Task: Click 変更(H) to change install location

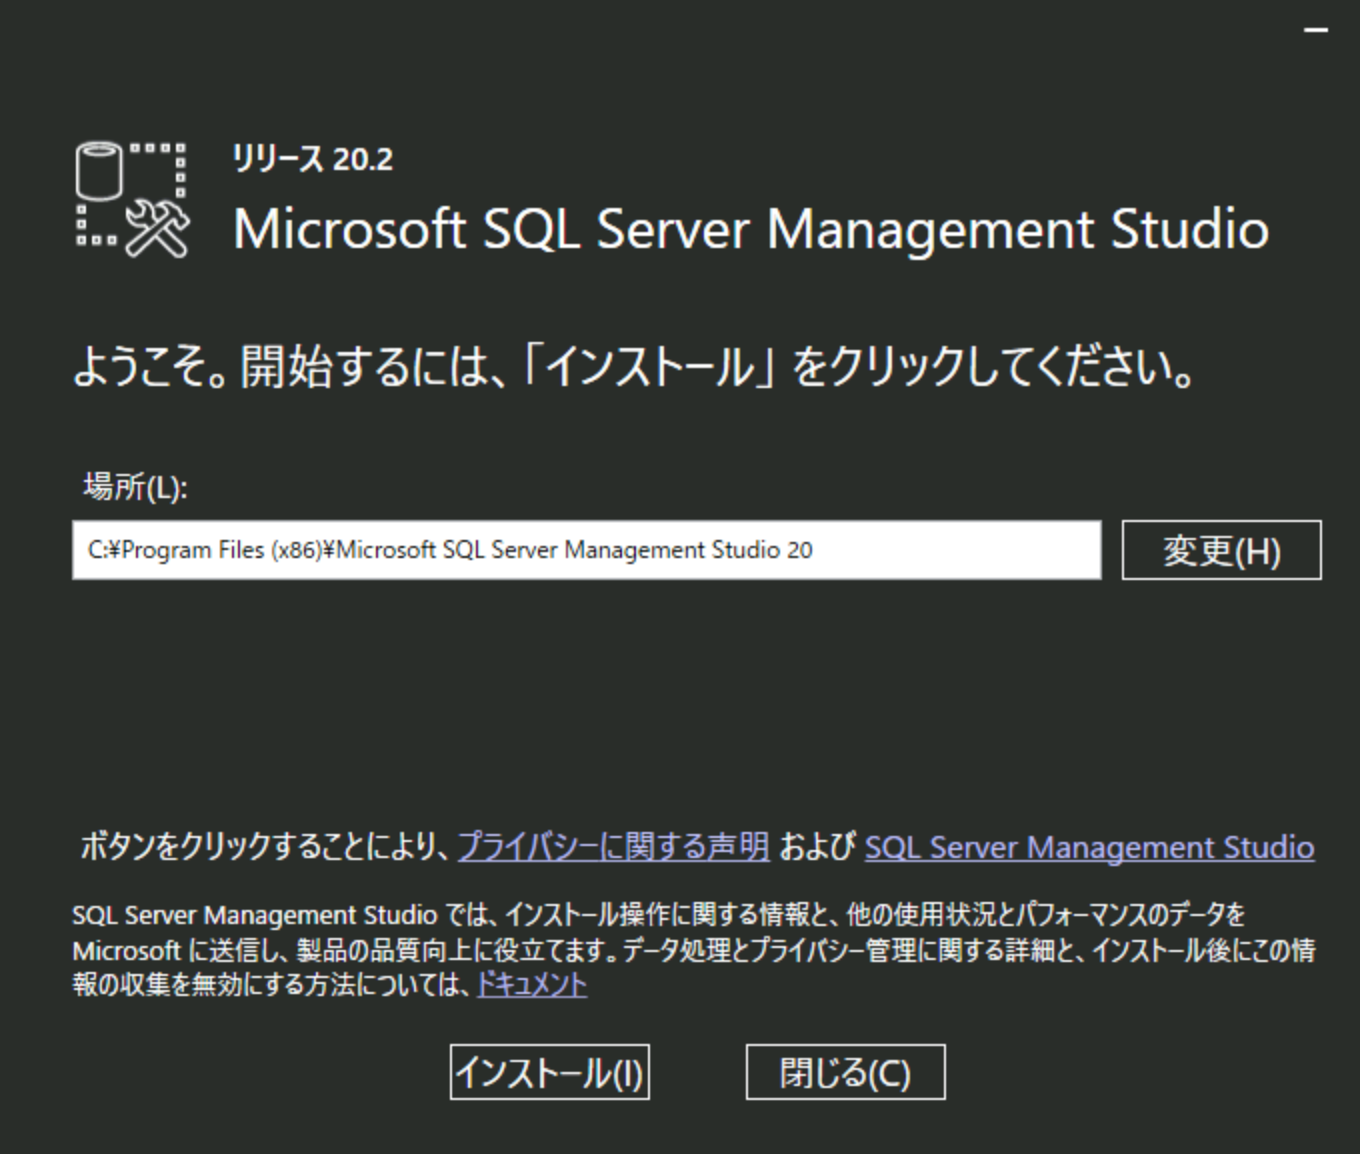Action: point(1221,549)
